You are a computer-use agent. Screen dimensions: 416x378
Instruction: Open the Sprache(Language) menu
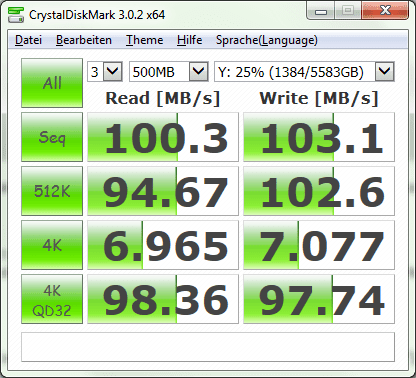267,40
